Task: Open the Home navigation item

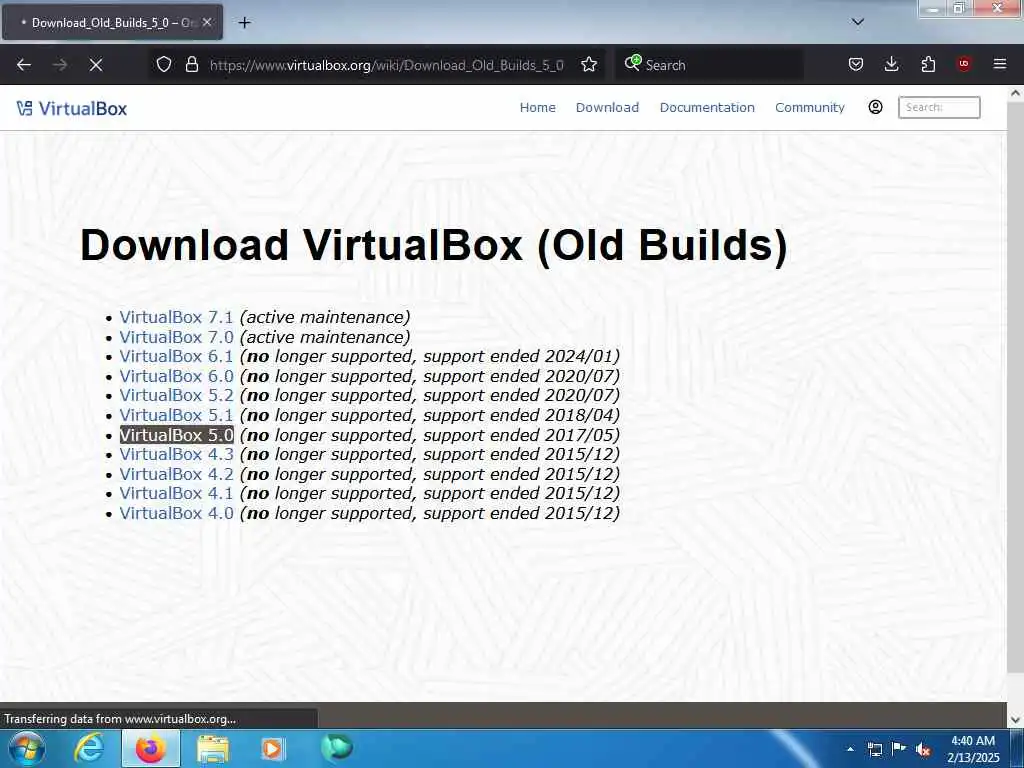Action: [x=537, y=107]
